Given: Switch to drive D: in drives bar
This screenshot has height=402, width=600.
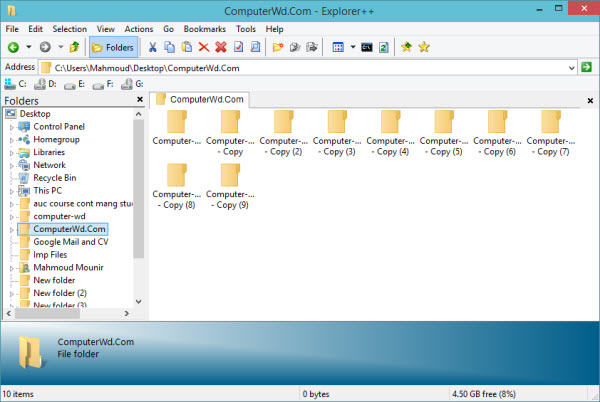Looking at the screenshot, I should [45, 84].
